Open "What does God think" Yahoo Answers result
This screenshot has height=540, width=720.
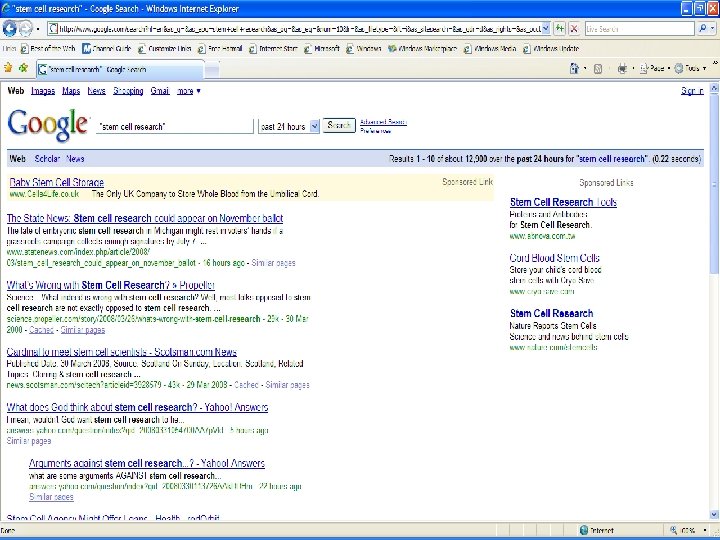[x=137, y=407]
